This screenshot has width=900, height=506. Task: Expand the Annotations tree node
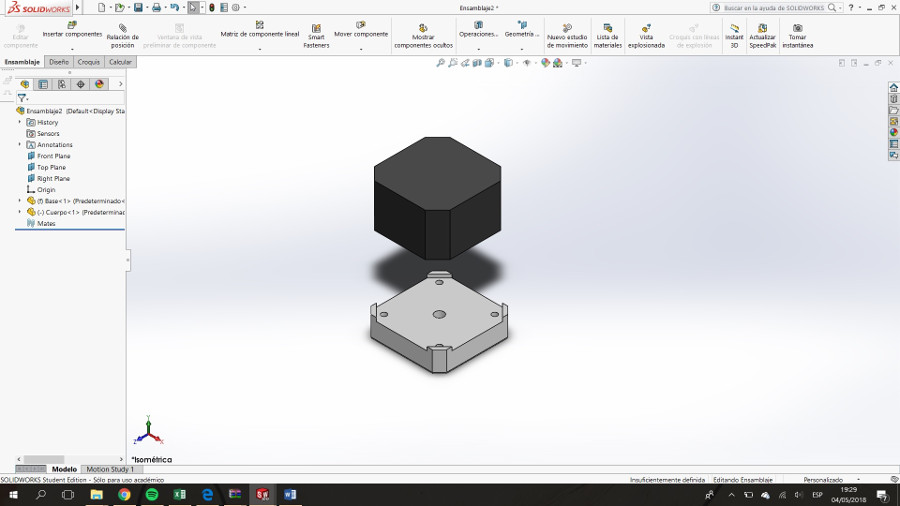click(x=20, y=145)
